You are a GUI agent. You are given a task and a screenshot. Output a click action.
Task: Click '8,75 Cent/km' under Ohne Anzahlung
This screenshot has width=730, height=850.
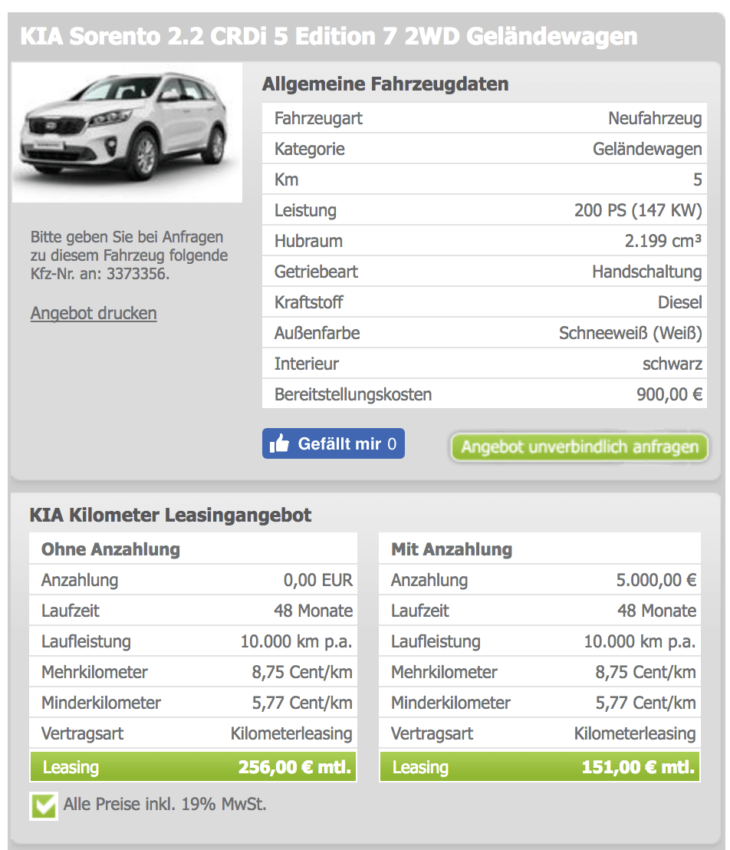[302, 672]
